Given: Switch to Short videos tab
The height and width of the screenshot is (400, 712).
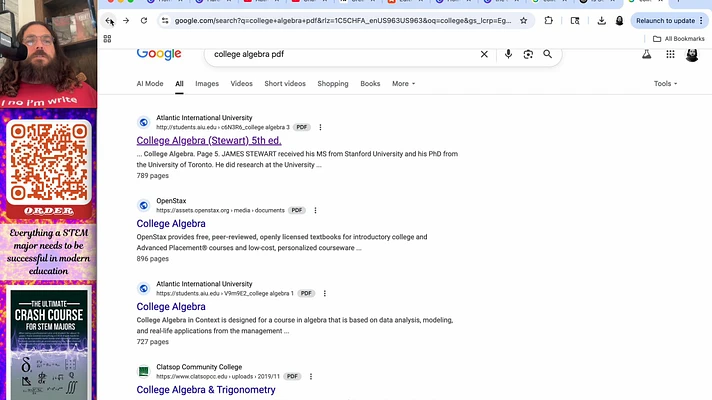Looking at the screenshot, I should click(285, 84).
